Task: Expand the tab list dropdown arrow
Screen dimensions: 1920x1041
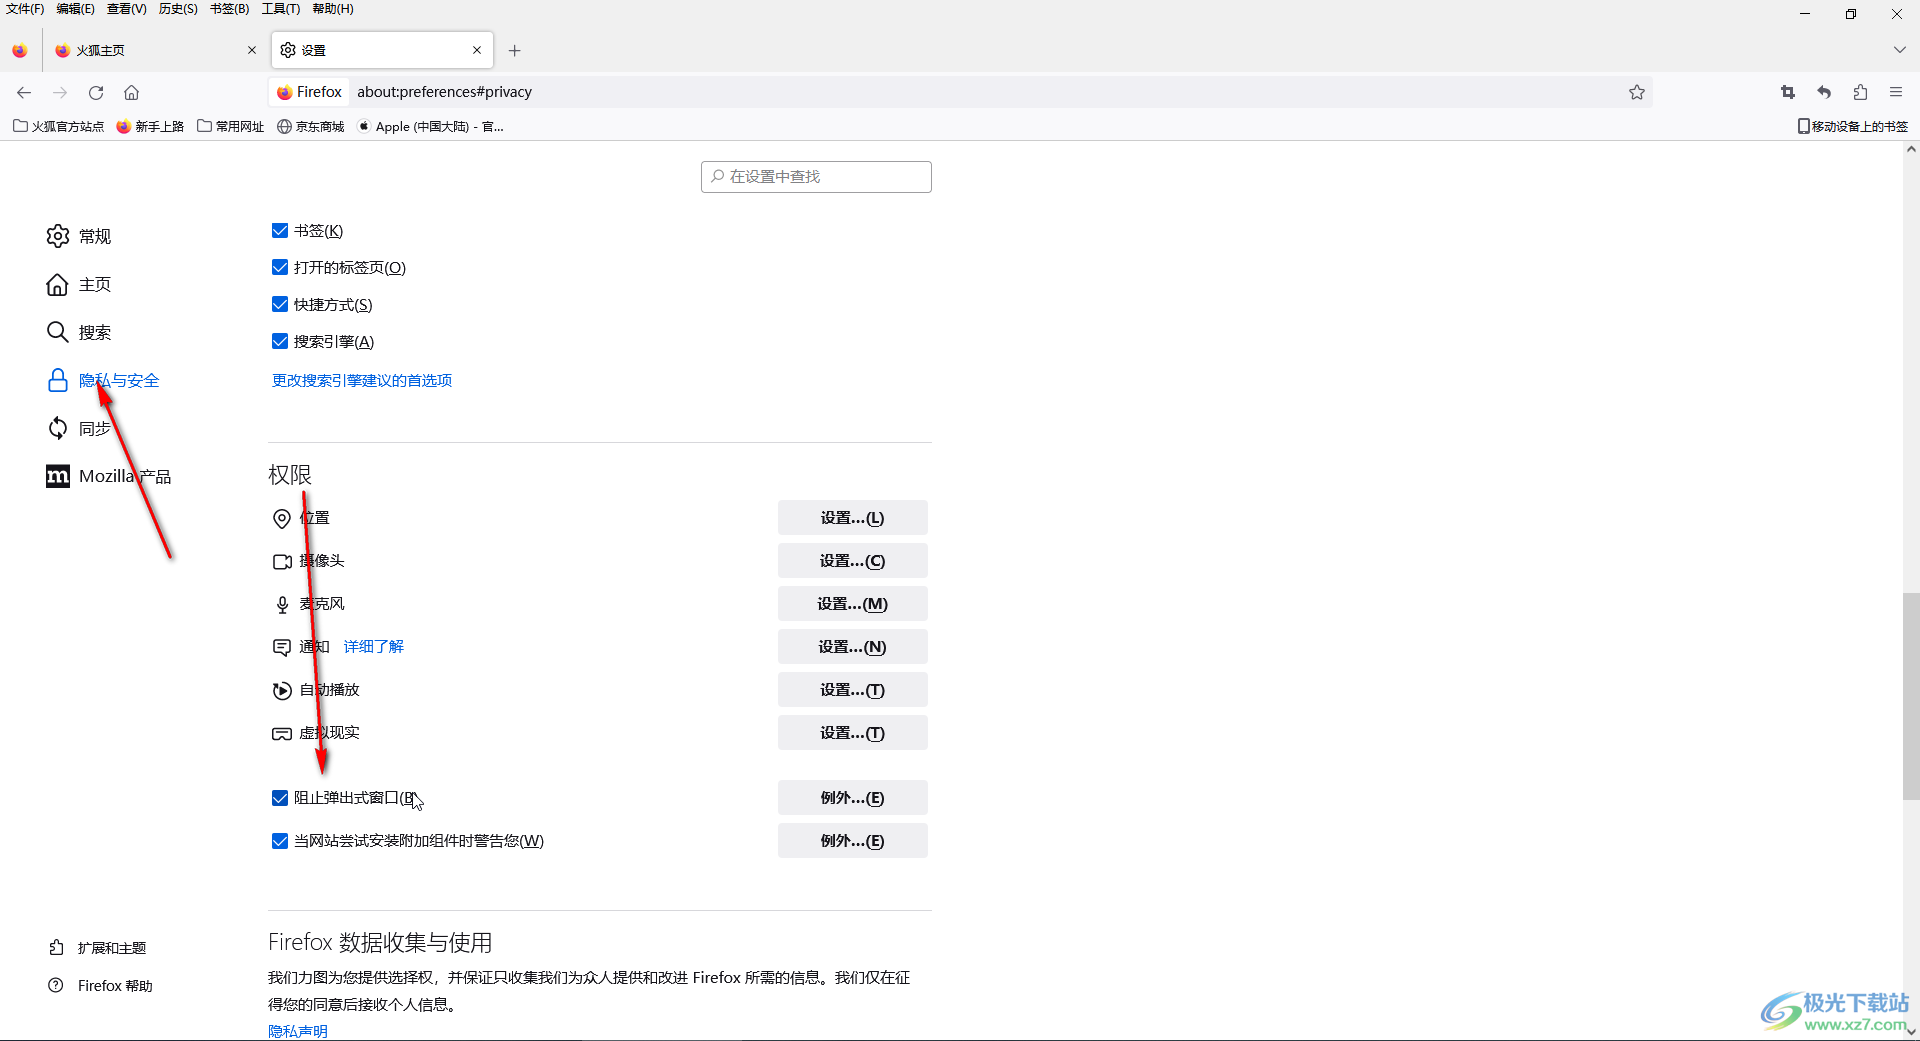Action: tap(1899, 50)
